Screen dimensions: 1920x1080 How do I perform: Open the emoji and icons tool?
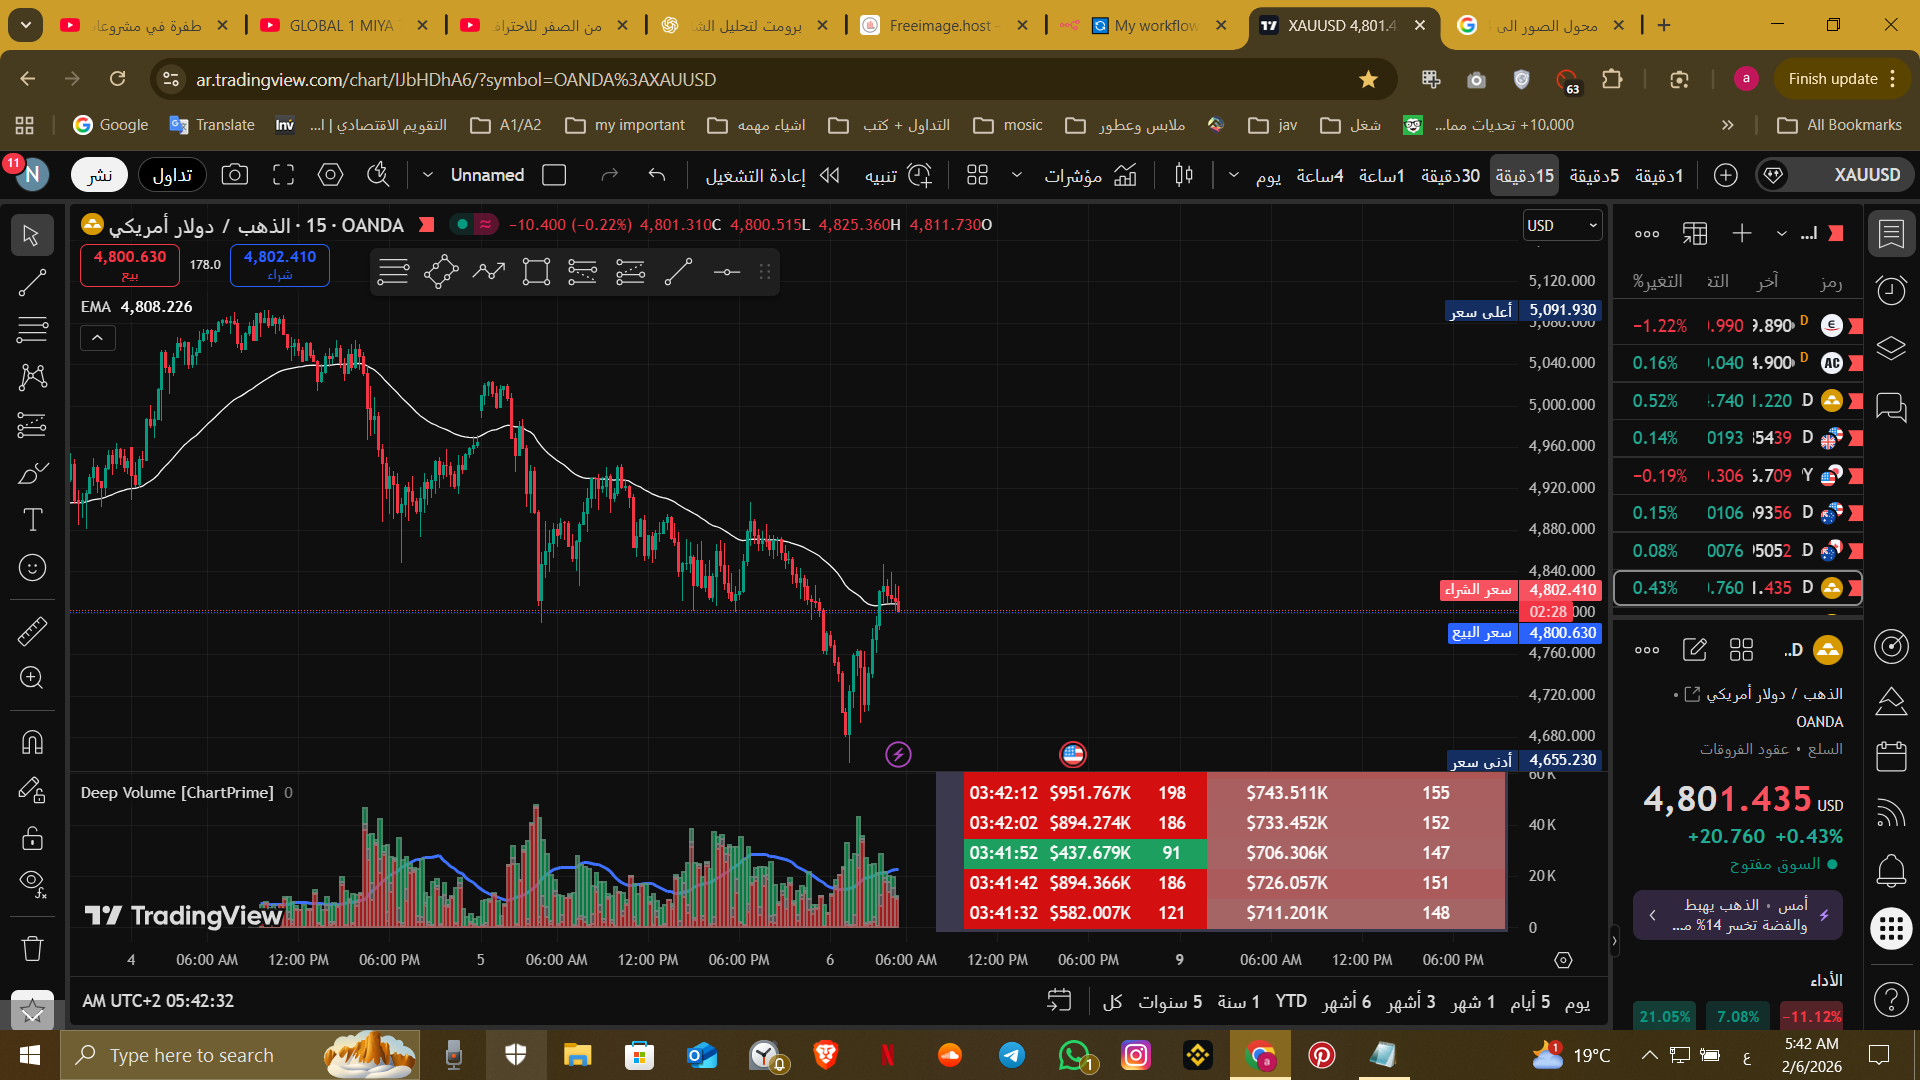tap(32, 568)
